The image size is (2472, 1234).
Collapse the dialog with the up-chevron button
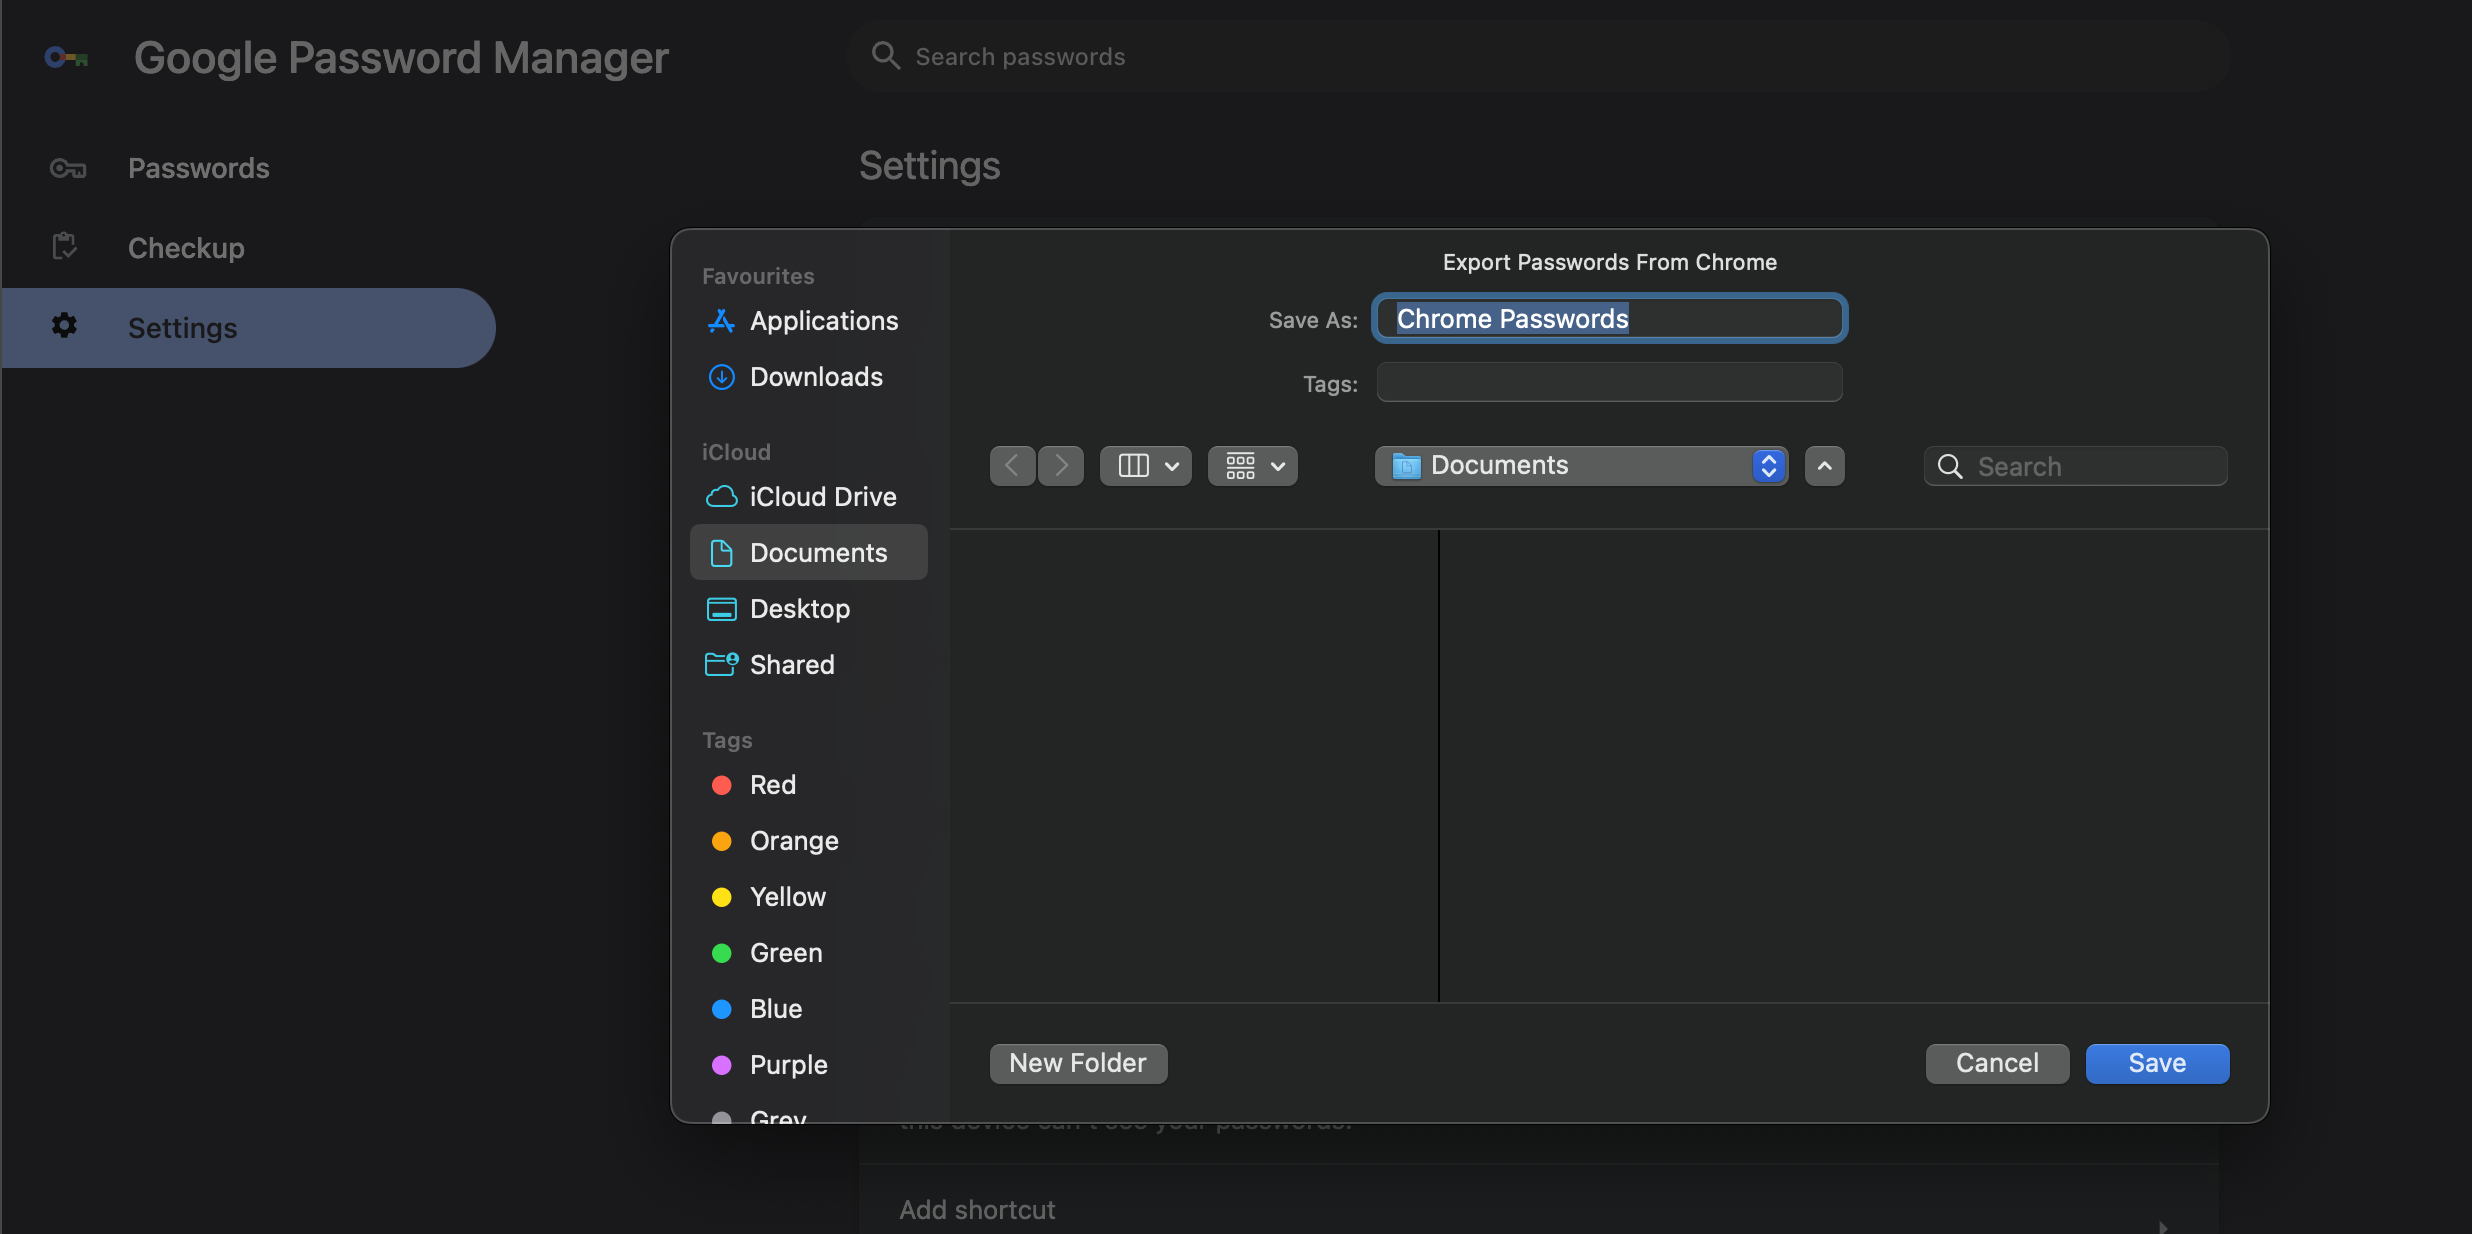pyautogui.click(x=1825, y=466)
